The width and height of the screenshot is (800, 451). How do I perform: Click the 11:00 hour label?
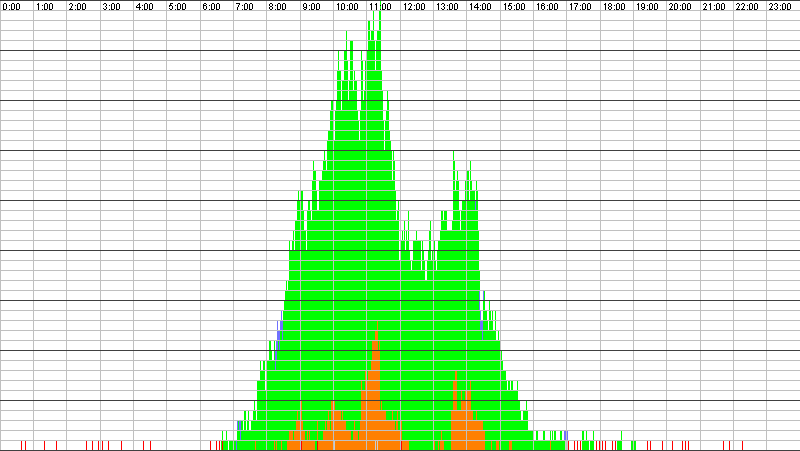tap(380, 7)
